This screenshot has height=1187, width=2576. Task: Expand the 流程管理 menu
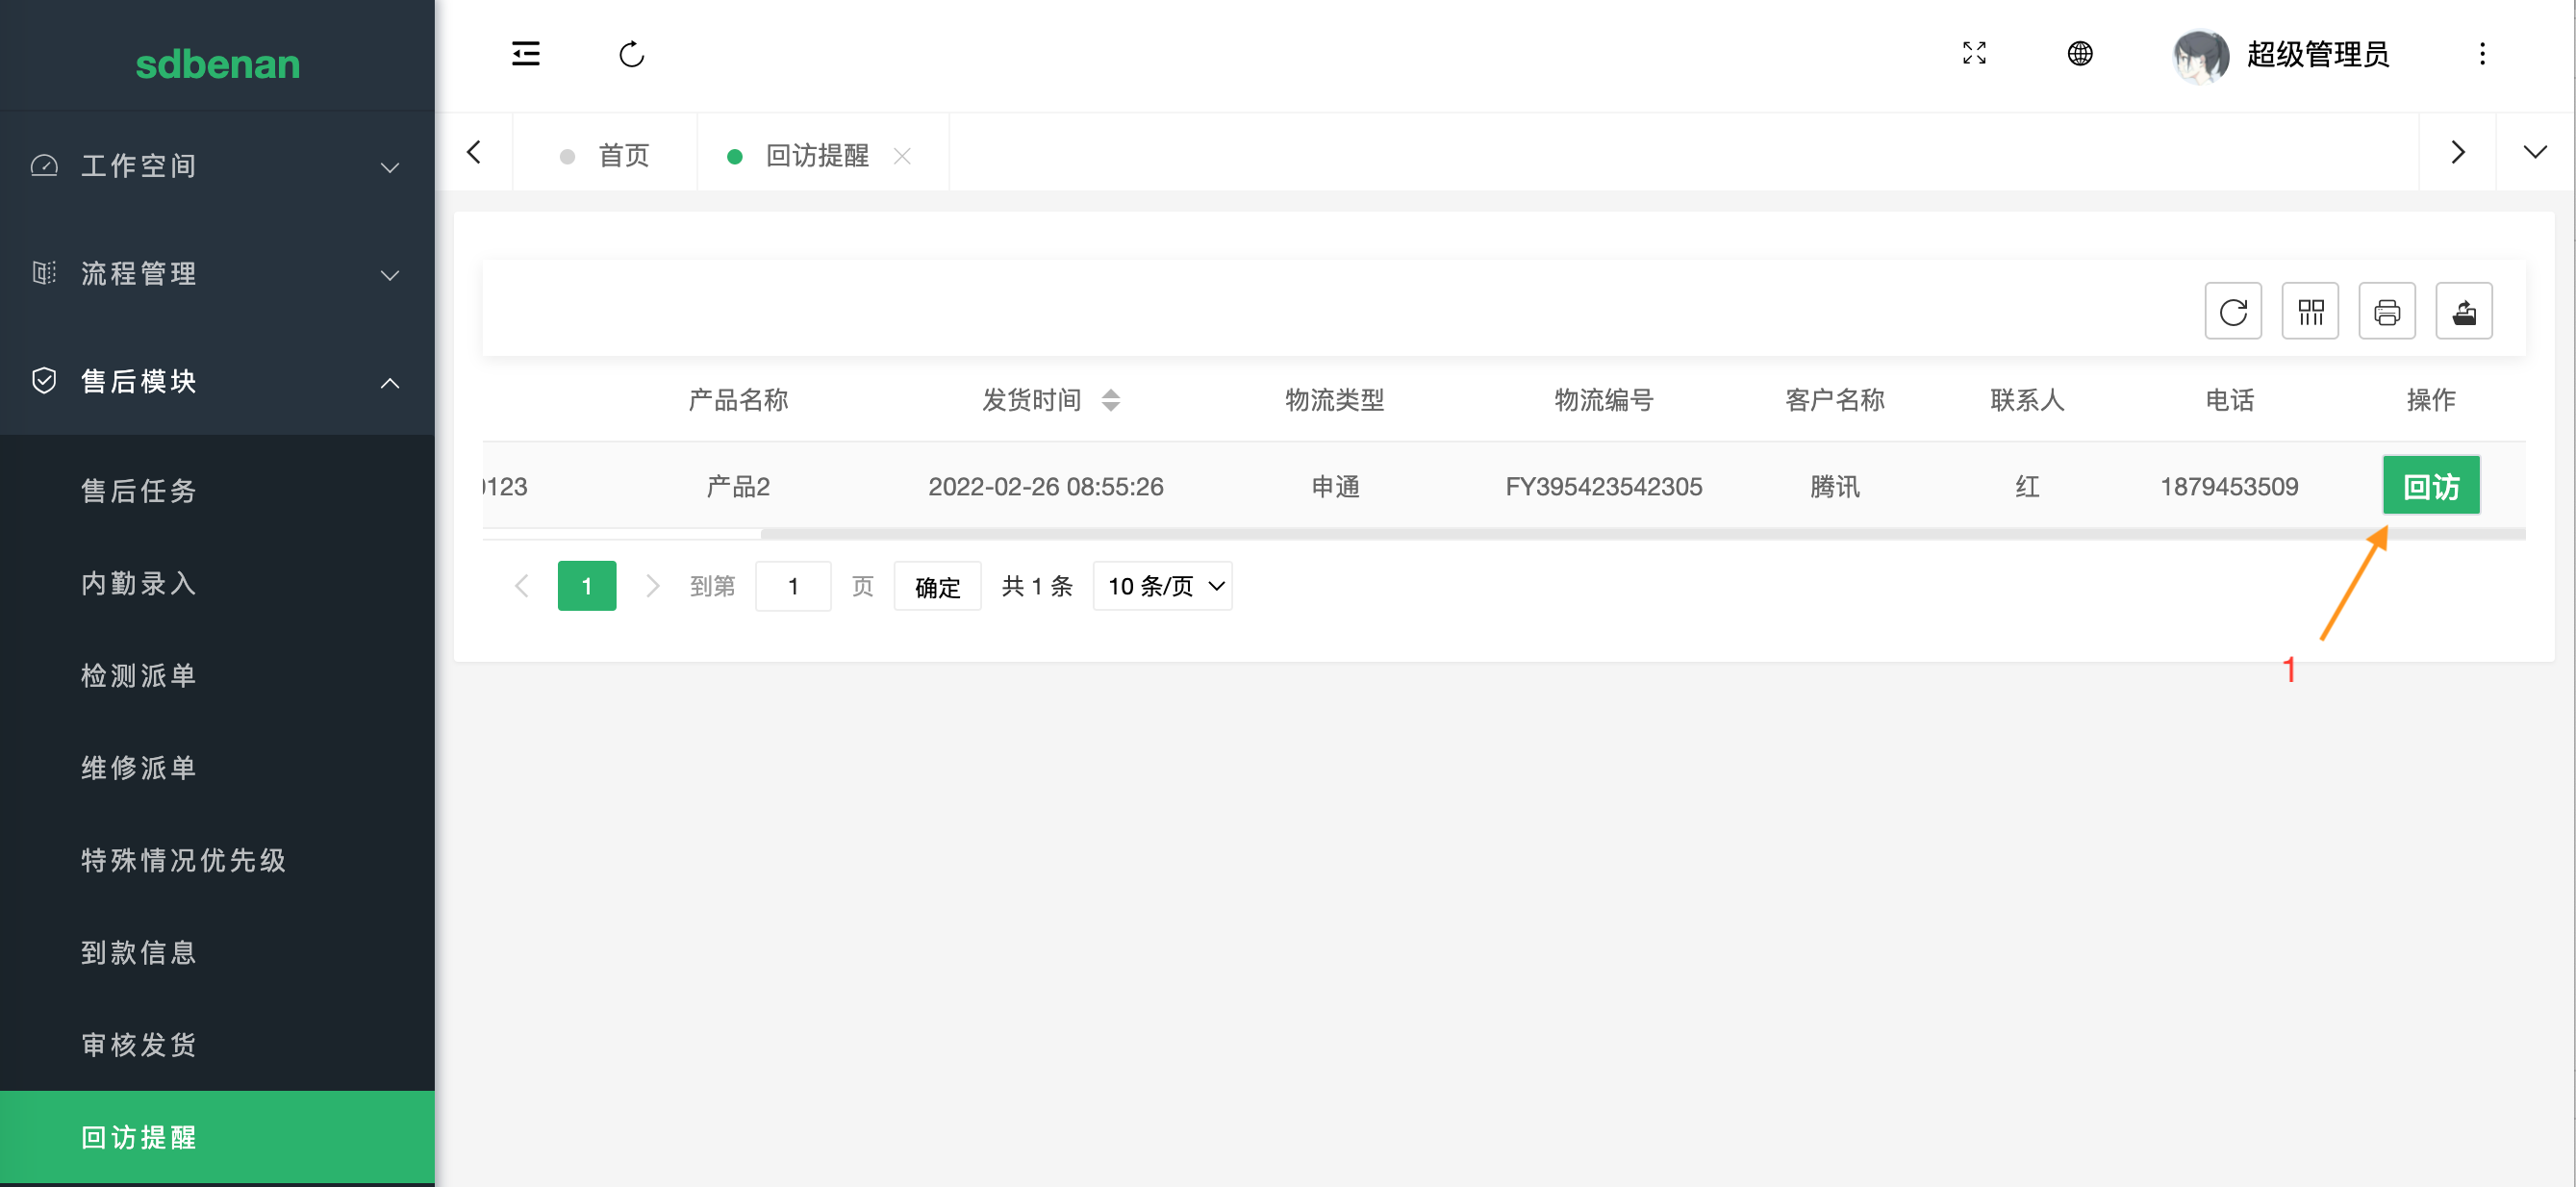pyautogui.click(x=217, y=274)
